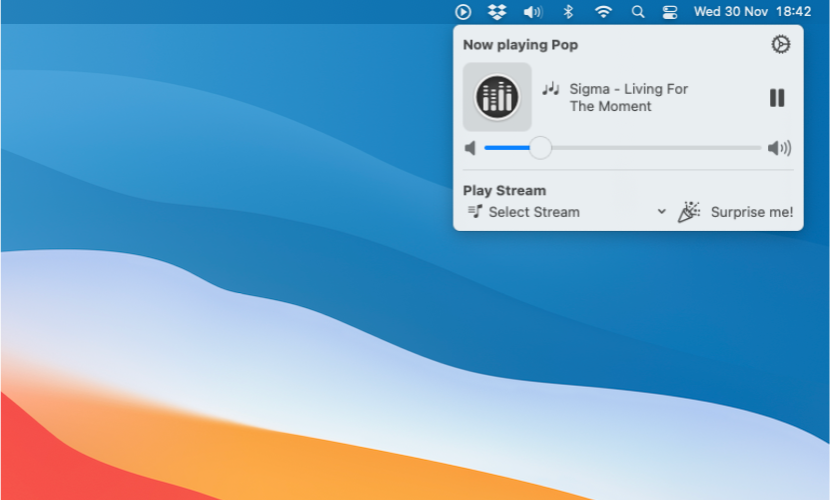Viewport: 830px width, 500px height.
Task: Click the equalizer station artwork thumbnail
Action: click(497, 97)
